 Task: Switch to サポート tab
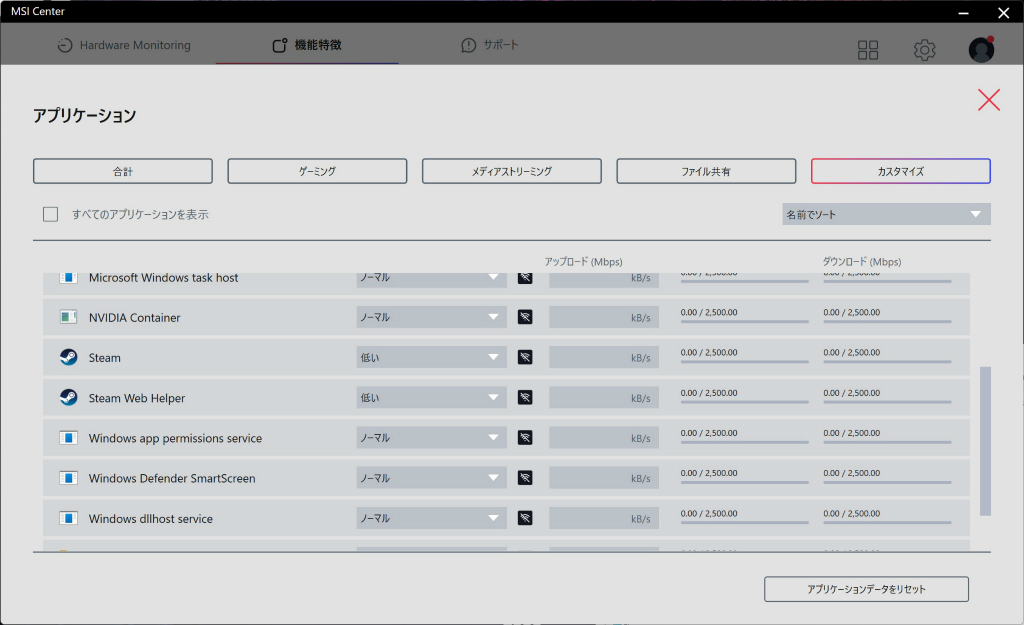490,45
